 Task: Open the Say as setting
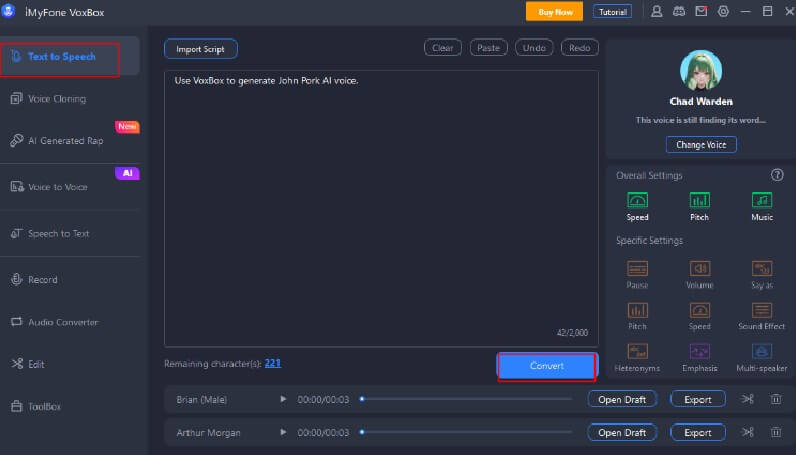[761, 275]
